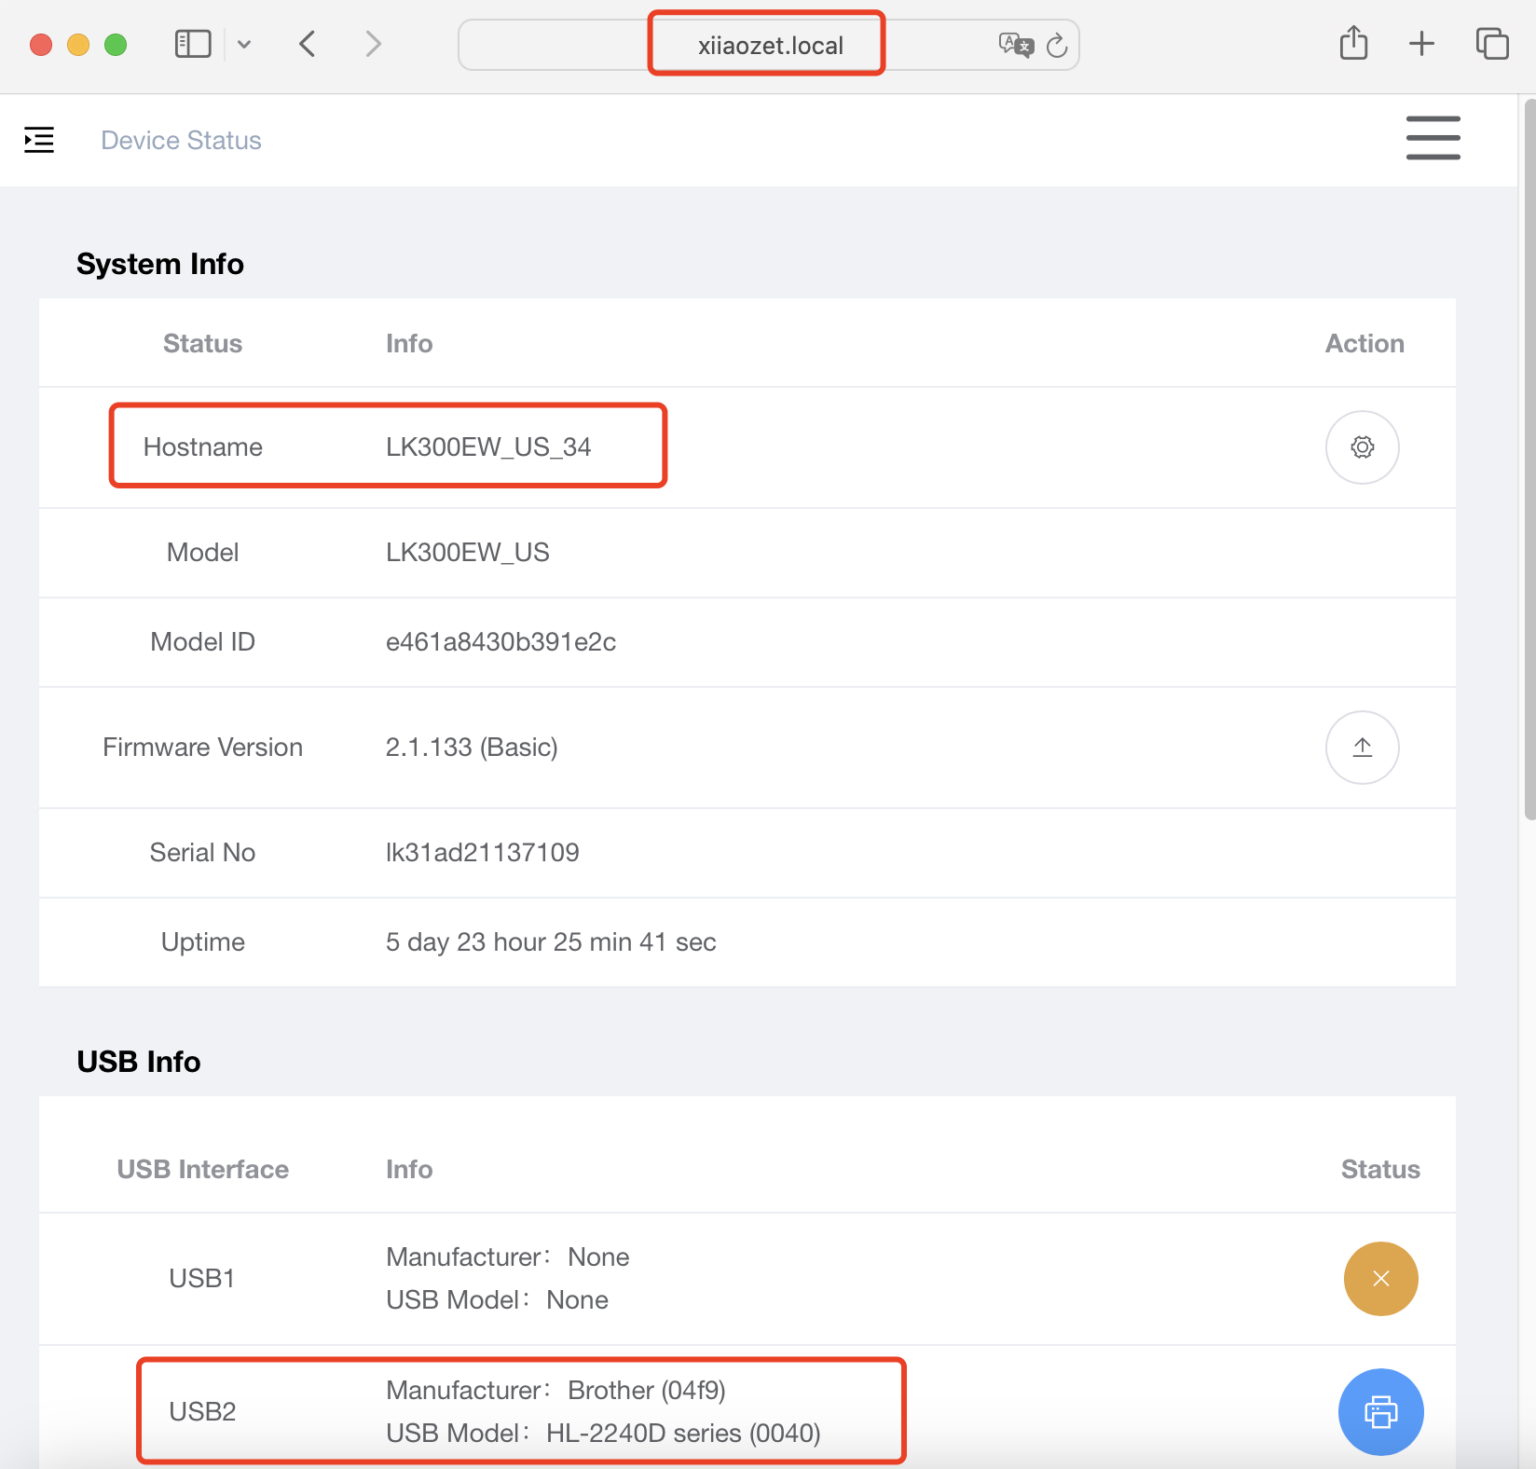Click the serial number lk31ad21137109

click(x=482, y=852)
